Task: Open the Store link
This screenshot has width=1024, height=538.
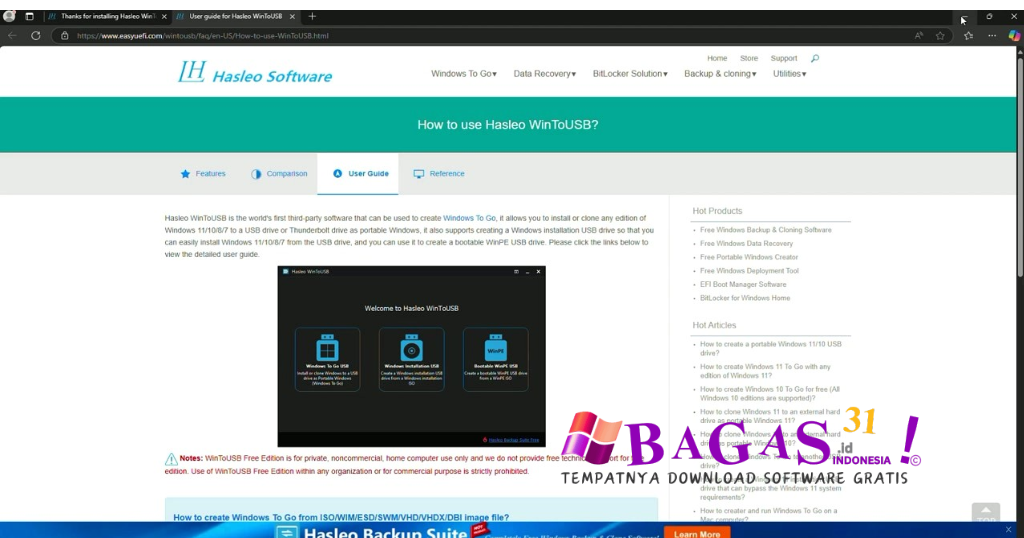Action: point(749,58)
